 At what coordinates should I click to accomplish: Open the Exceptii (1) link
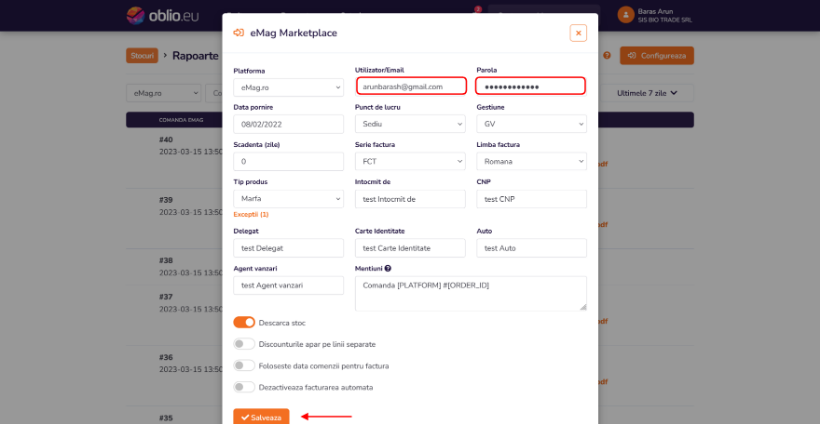click(x=251, y=214)
